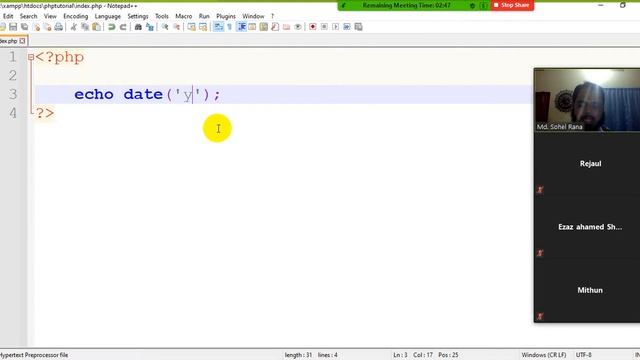
Task: Click the green Undo arrow icon
Action: click(111, 27)
